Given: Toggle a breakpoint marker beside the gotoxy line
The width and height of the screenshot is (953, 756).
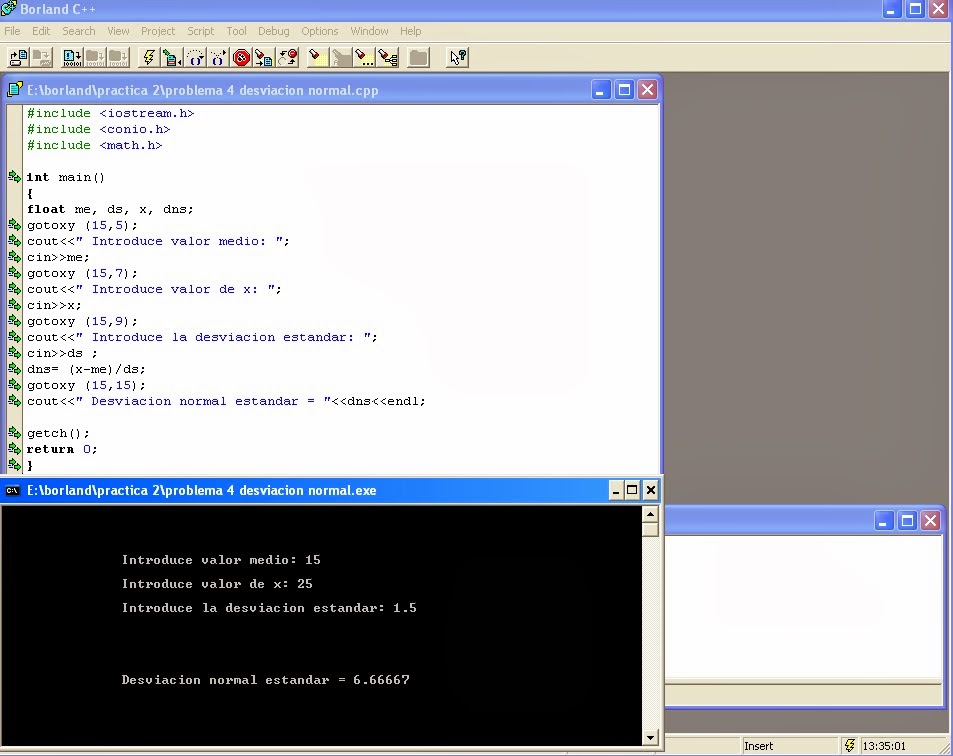Looking at the screenshot, I should (x=13, y=225).
